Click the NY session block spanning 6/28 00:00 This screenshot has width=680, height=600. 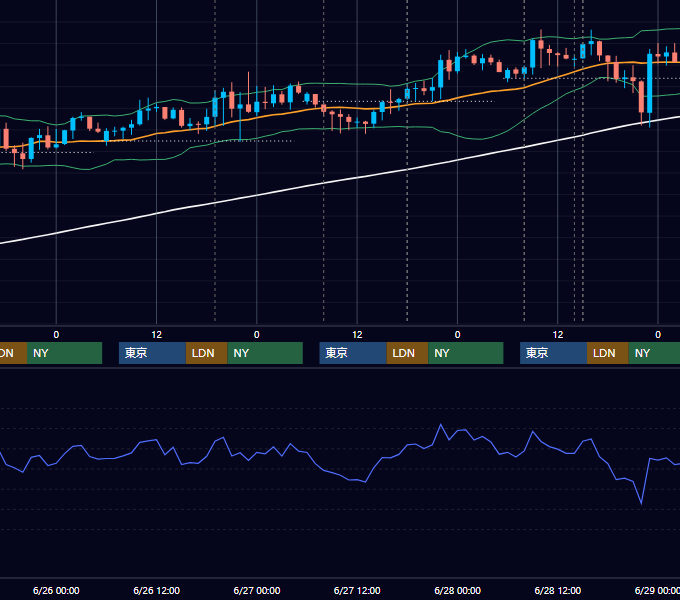pyautogui.click(x=466, y=353)
